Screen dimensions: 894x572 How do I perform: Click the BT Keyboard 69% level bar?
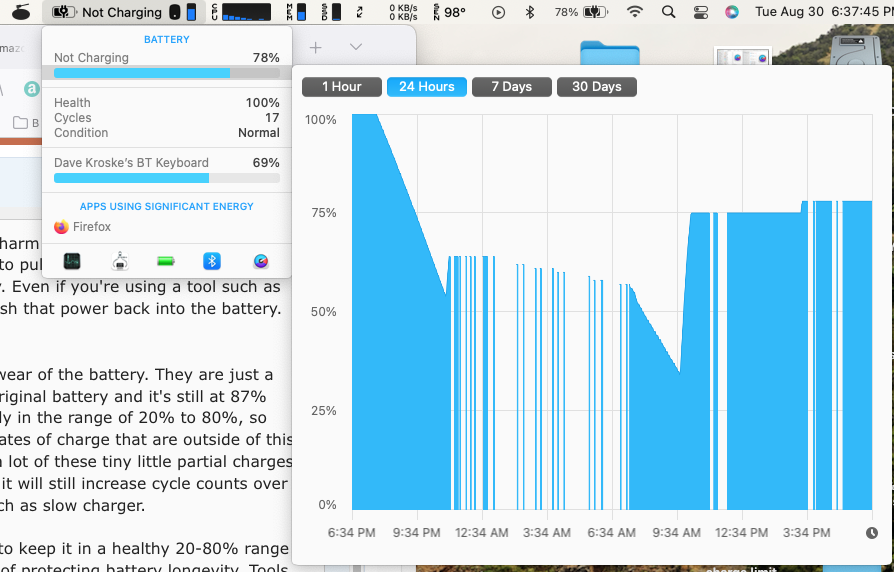tap(166, 178)
